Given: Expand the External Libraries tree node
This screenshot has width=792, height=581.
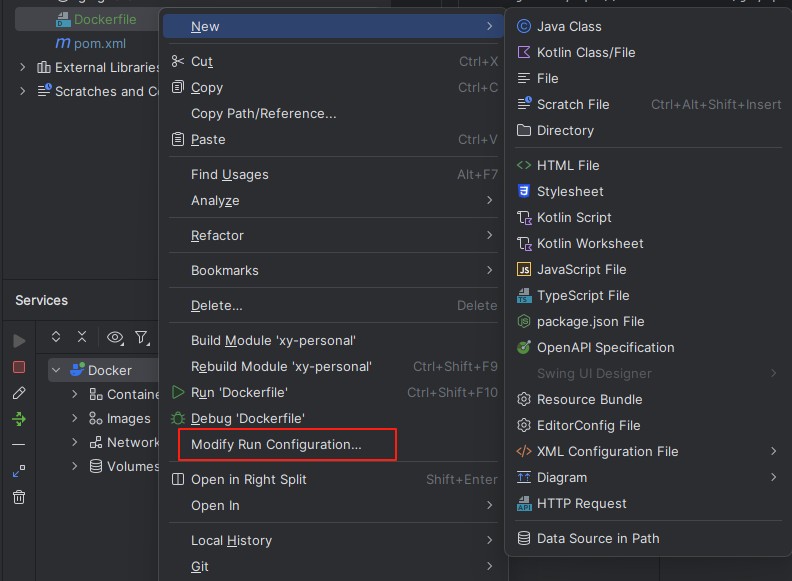Looking at the screenshot, I should pyautogui.click(x=23, y=67).
